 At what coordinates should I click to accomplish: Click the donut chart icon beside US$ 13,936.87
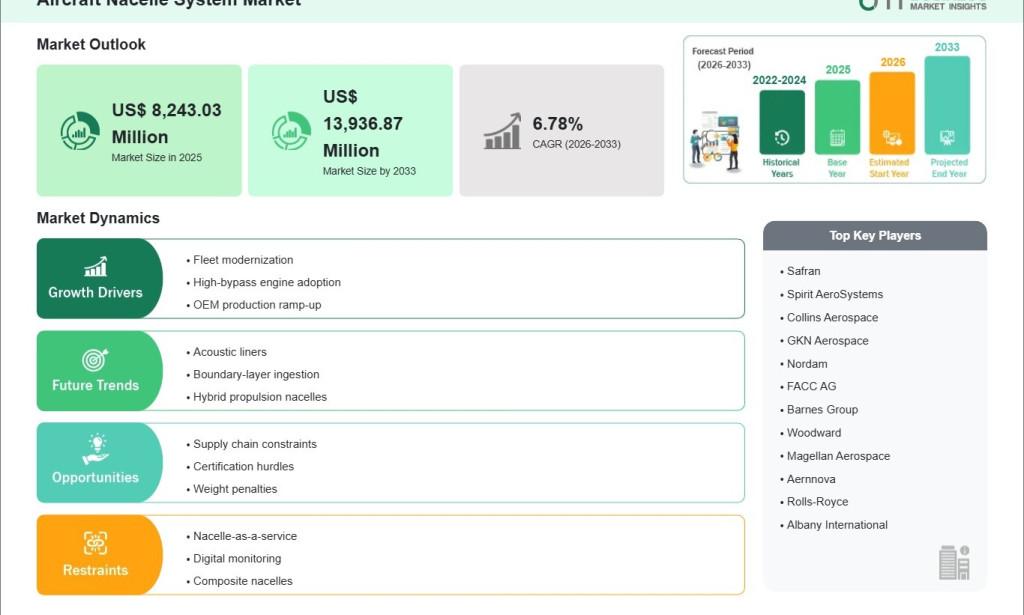[291, 131]
